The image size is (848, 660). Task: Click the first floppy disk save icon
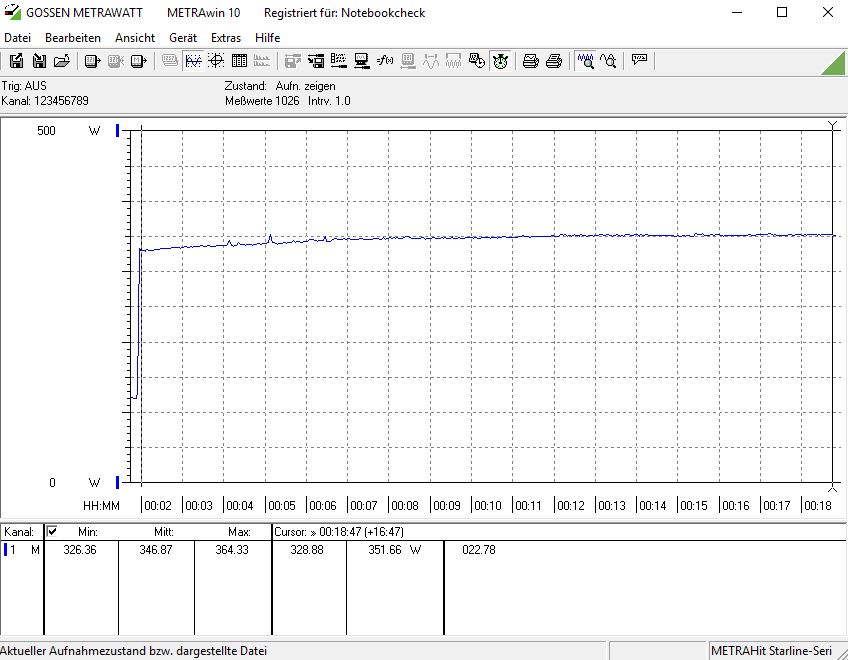[17, 61]
